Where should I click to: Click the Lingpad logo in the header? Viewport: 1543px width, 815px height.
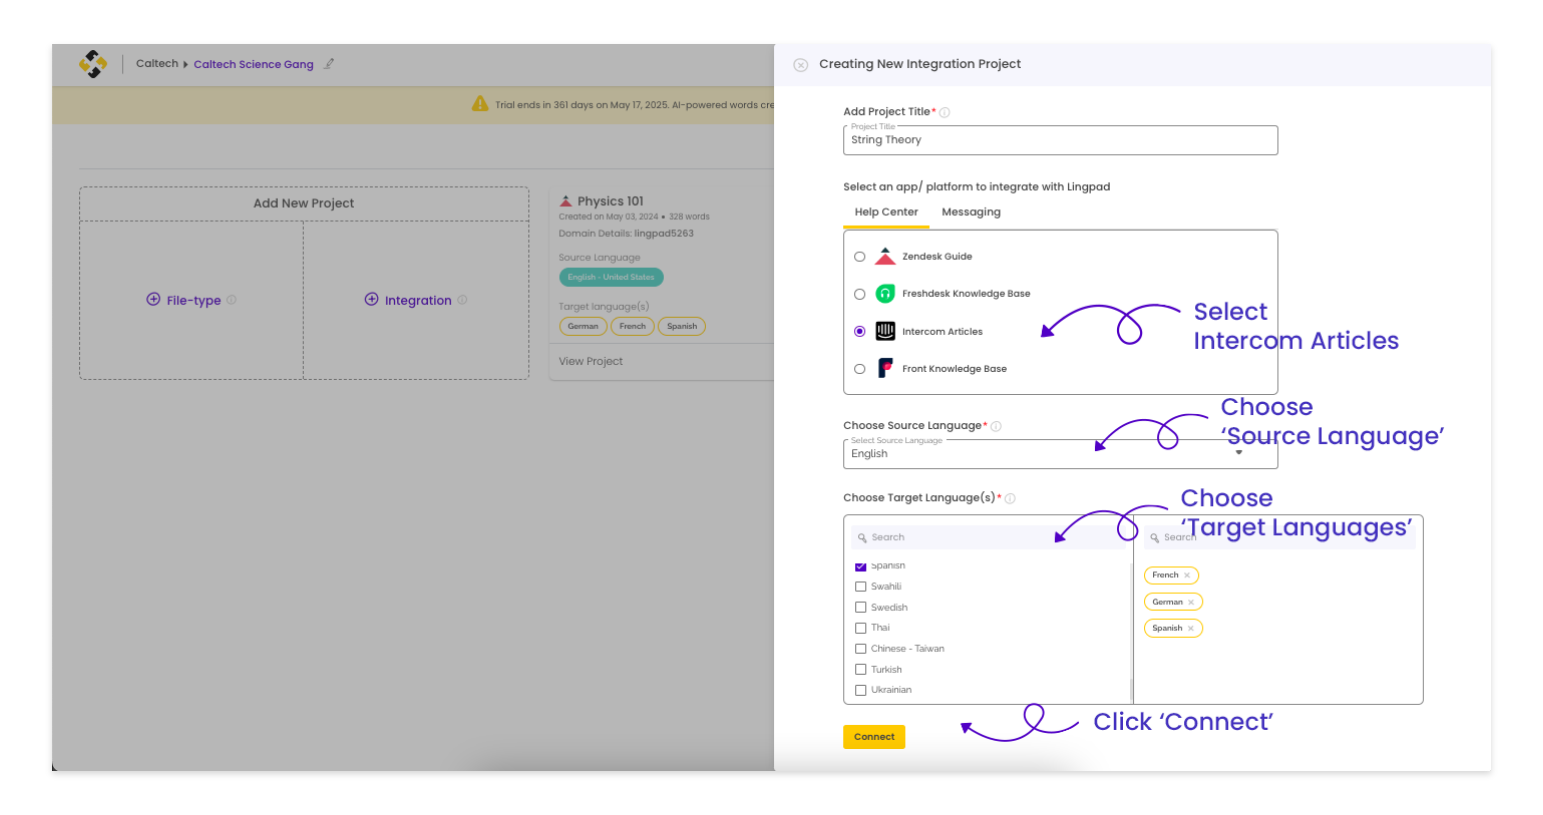93,64
